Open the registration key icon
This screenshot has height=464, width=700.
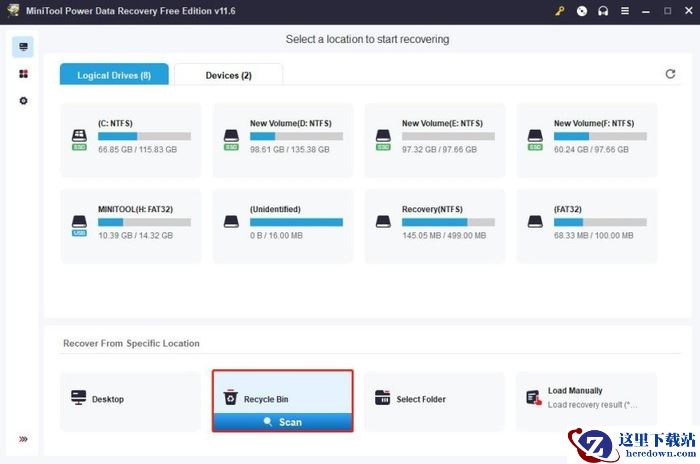coord(560,11)
